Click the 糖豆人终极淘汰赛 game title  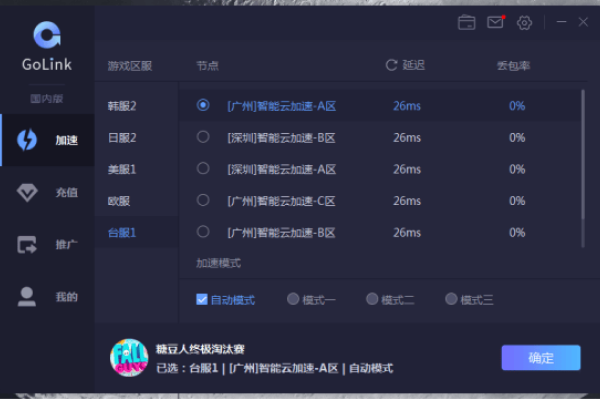pos(200,349)
